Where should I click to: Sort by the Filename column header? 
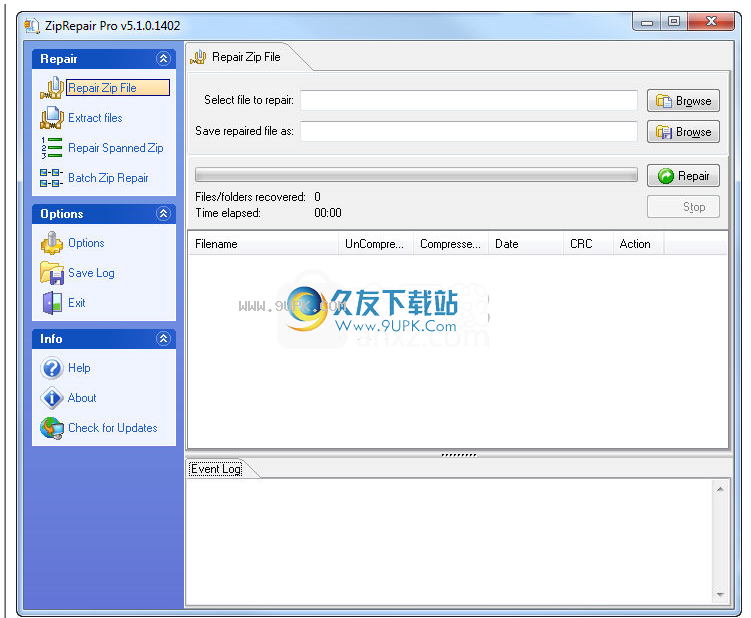263,244
